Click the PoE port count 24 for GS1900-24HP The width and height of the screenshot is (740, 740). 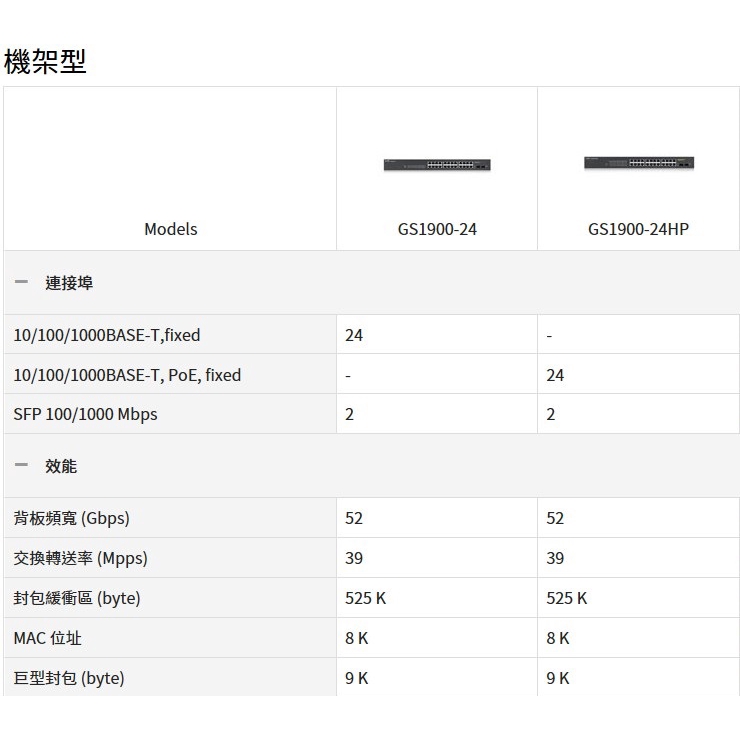coord(555,375)
